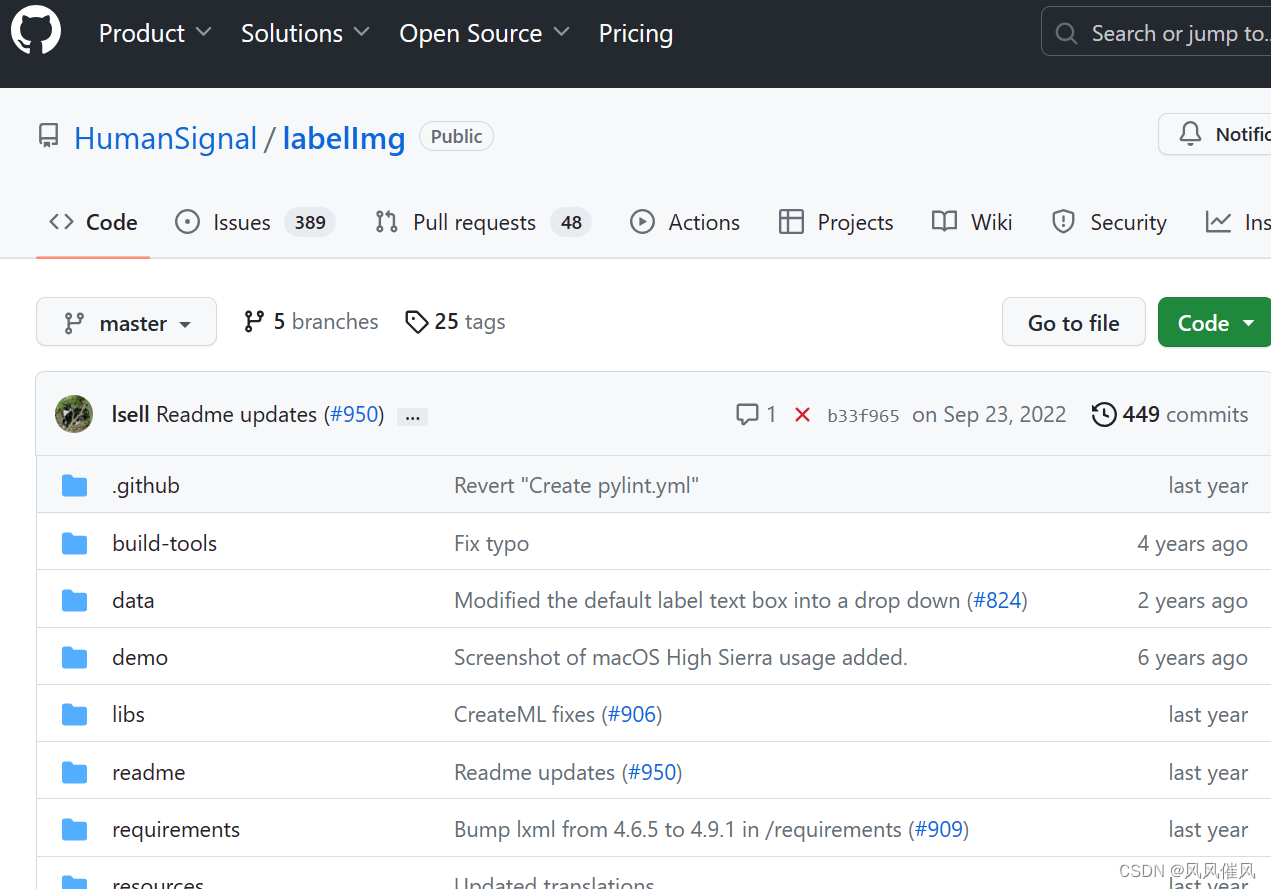The width and height of the screenshot is (1271, 889).
Task: Open lsell author link
Action: pyautogui.click(x=131, y=414)
